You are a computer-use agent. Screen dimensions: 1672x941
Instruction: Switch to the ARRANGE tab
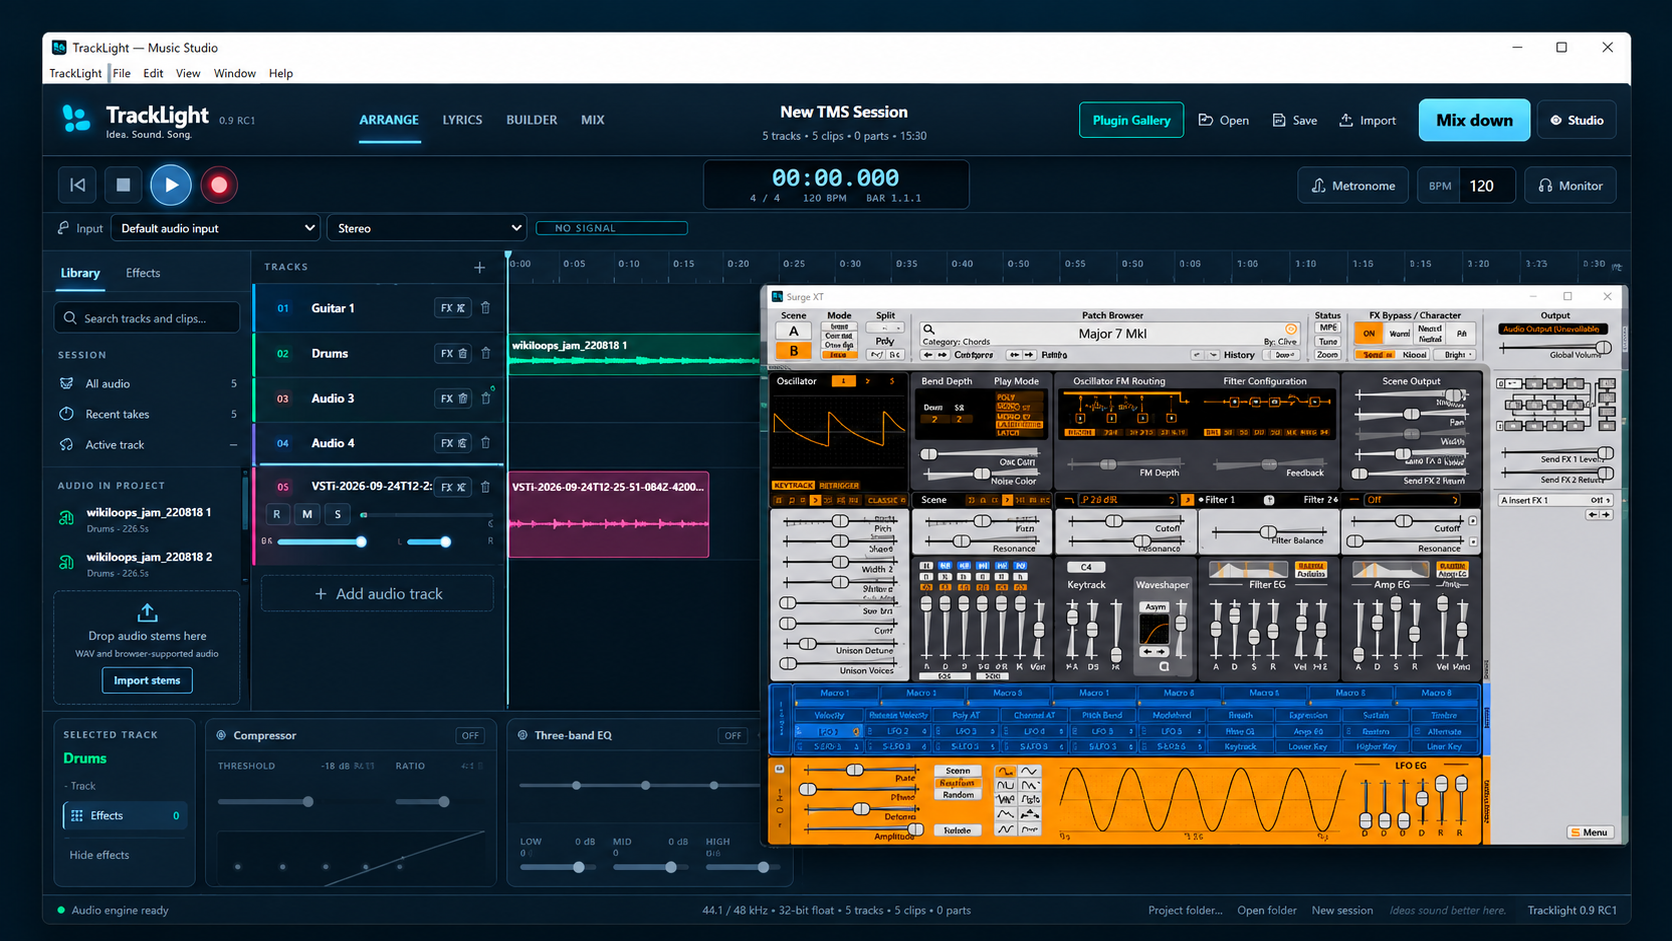pos(389,120)
